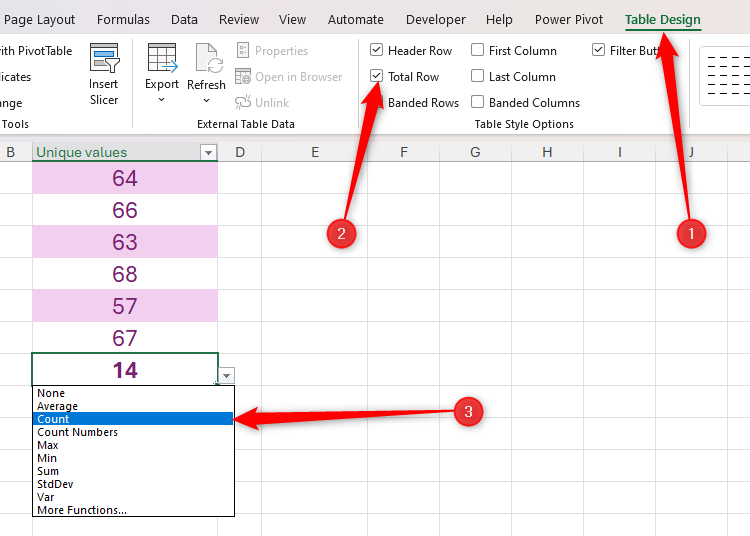The width and height of the screenshot is (750, 536).
Task: Click the Properties icon in External Table Data
Action: coord(243,51)
